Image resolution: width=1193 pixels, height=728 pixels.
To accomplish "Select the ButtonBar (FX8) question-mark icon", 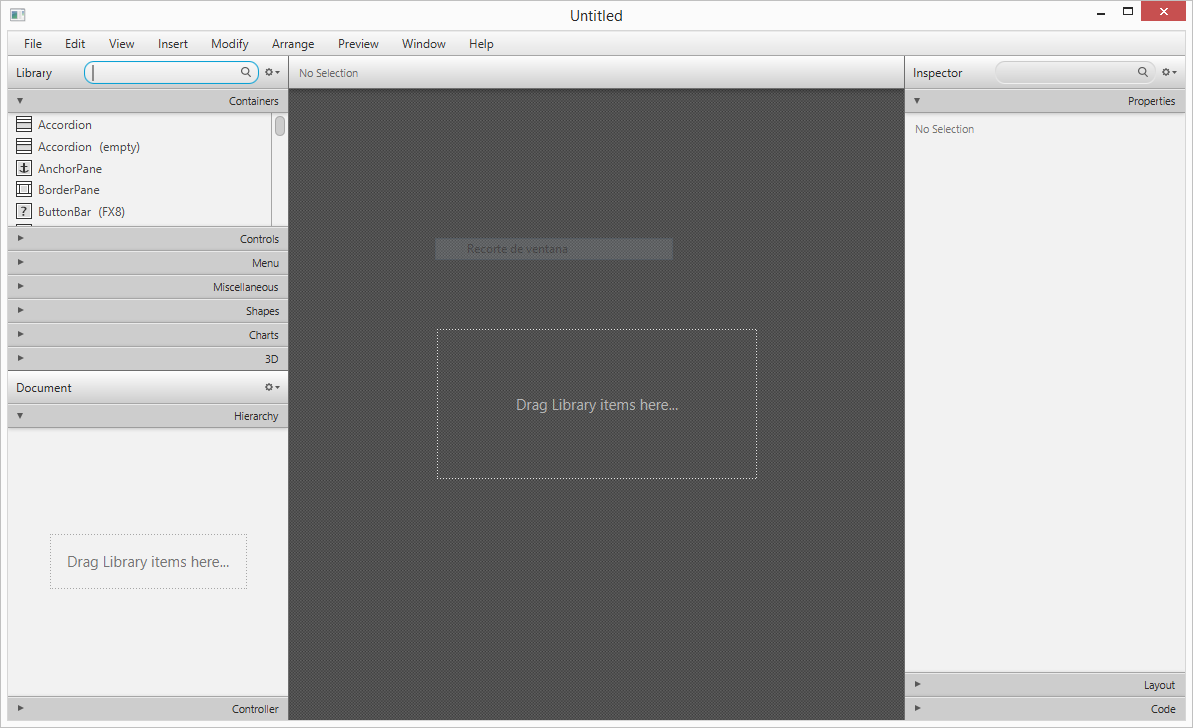I will [x=24, y=212].
